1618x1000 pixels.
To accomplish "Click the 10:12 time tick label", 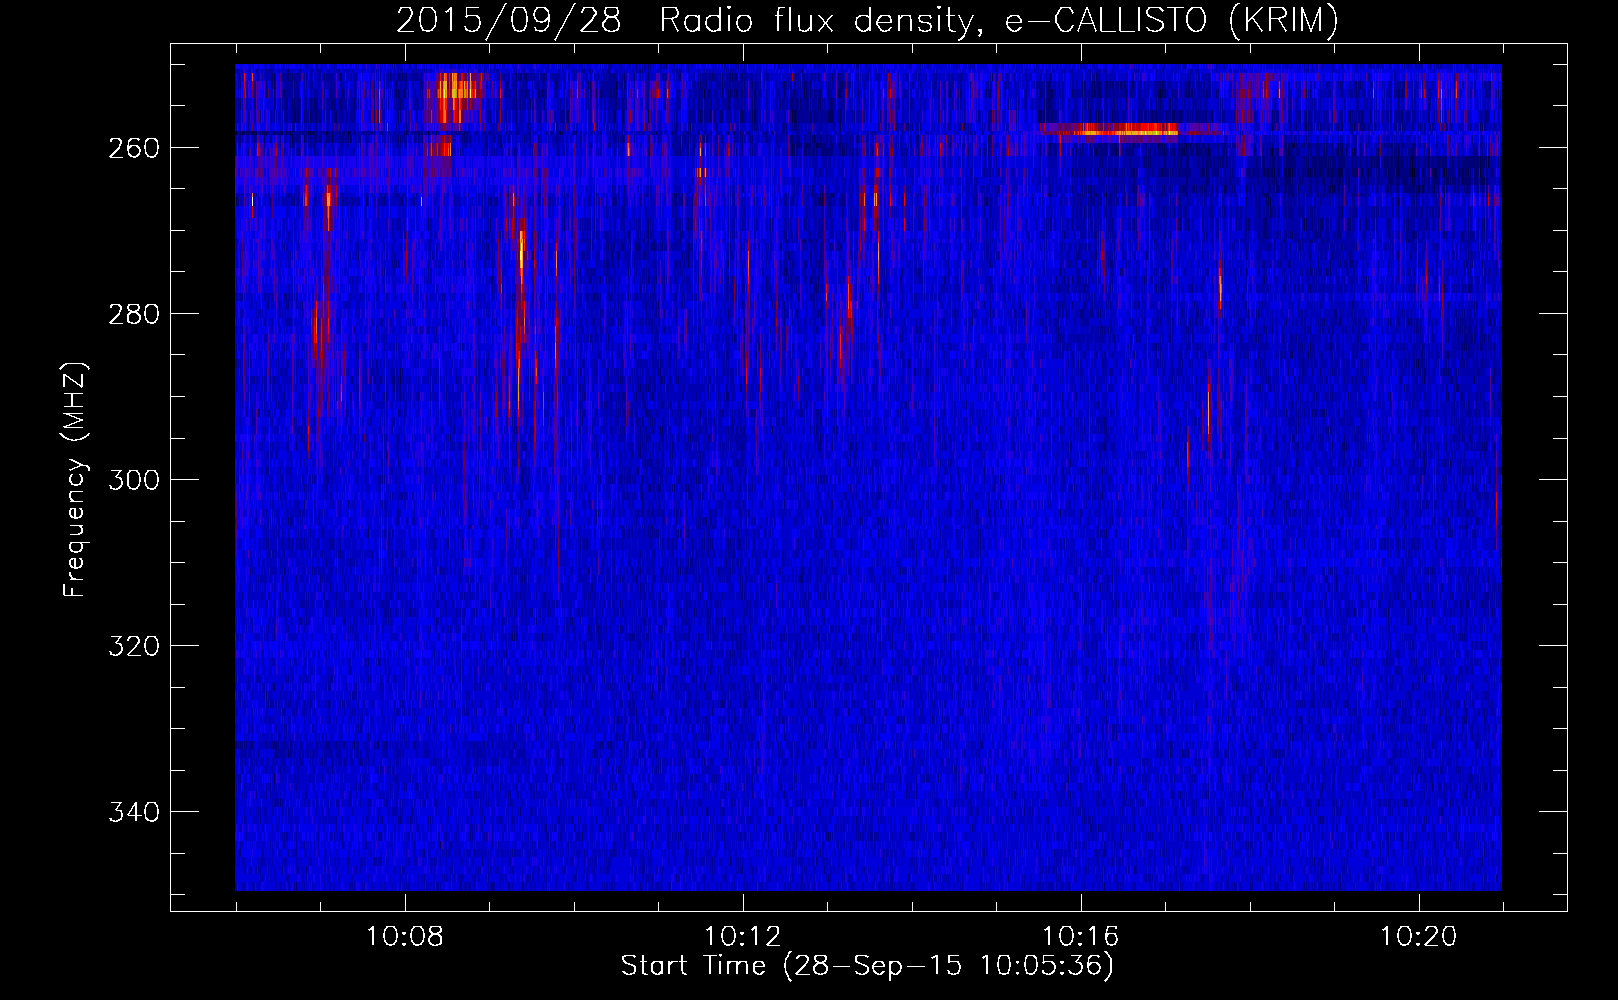I will coord(743,937).
